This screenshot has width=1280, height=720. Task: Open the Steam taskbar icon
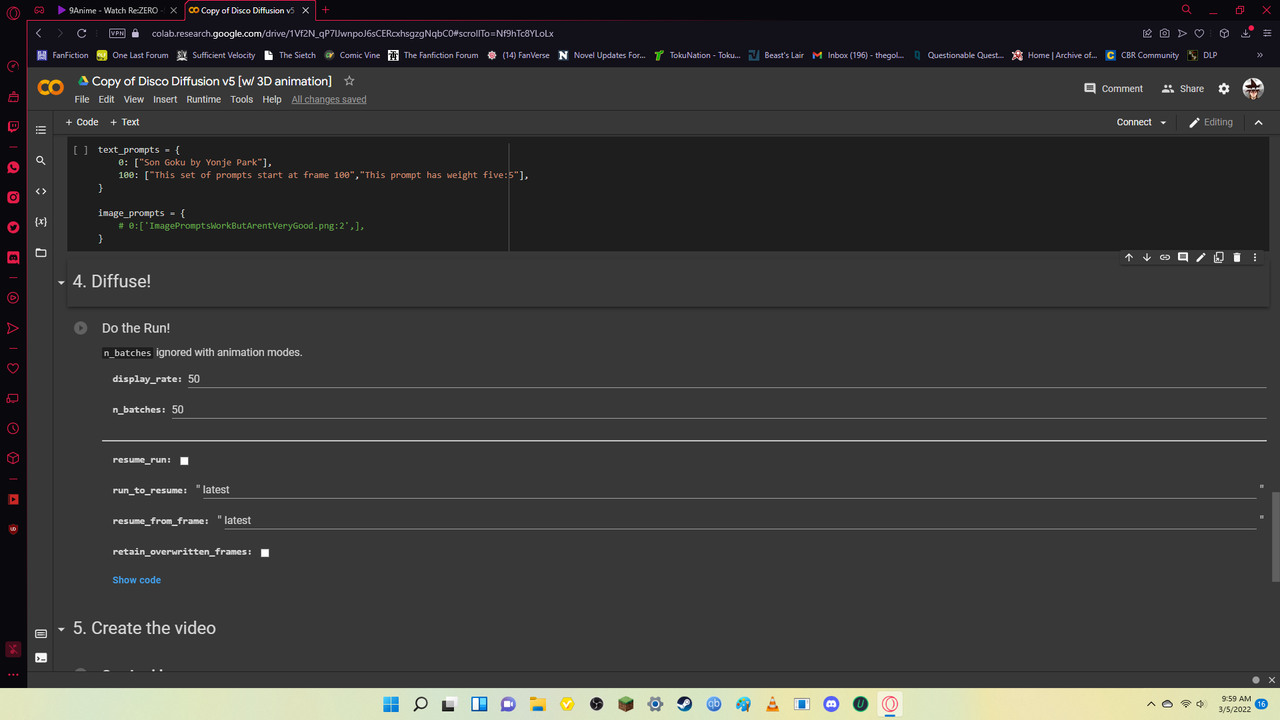pos(684,704)
